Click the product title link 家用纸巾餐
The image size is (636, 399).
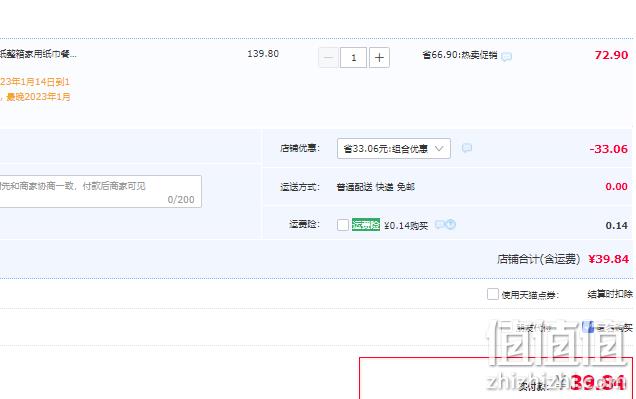(x=38, y=54)
